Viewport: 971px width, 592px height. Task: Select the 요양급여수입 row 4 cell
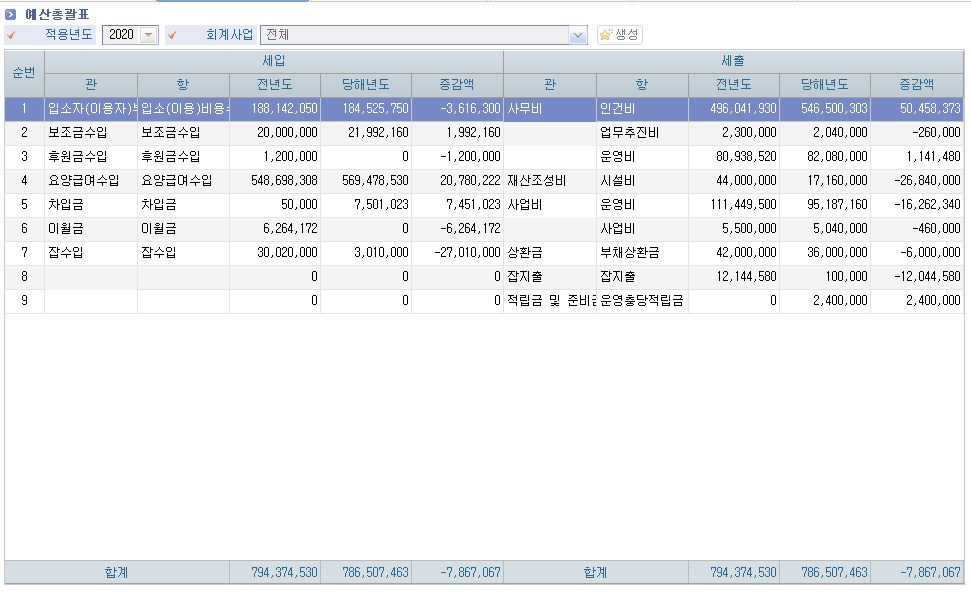point(91,181)
